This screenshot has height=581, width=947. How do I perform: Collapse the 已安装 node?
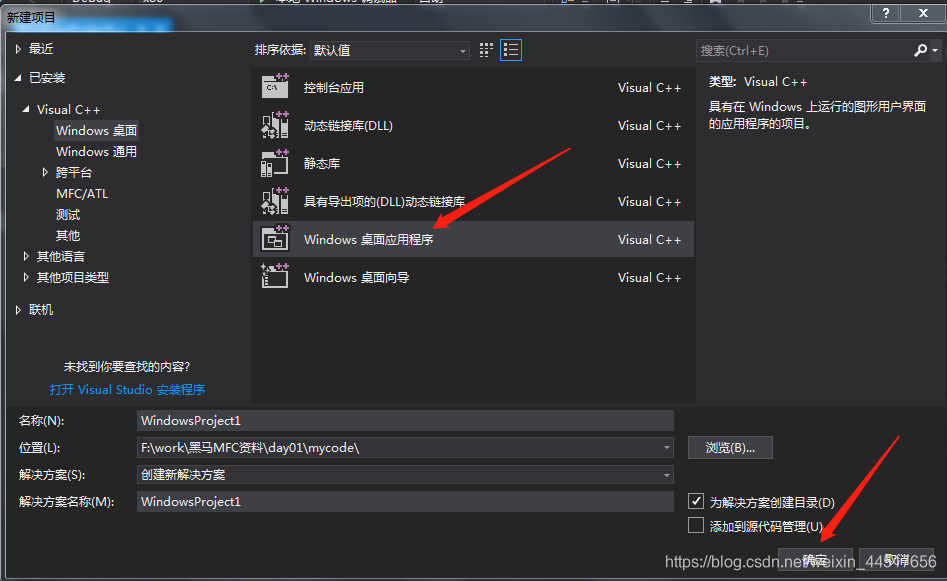18,78
